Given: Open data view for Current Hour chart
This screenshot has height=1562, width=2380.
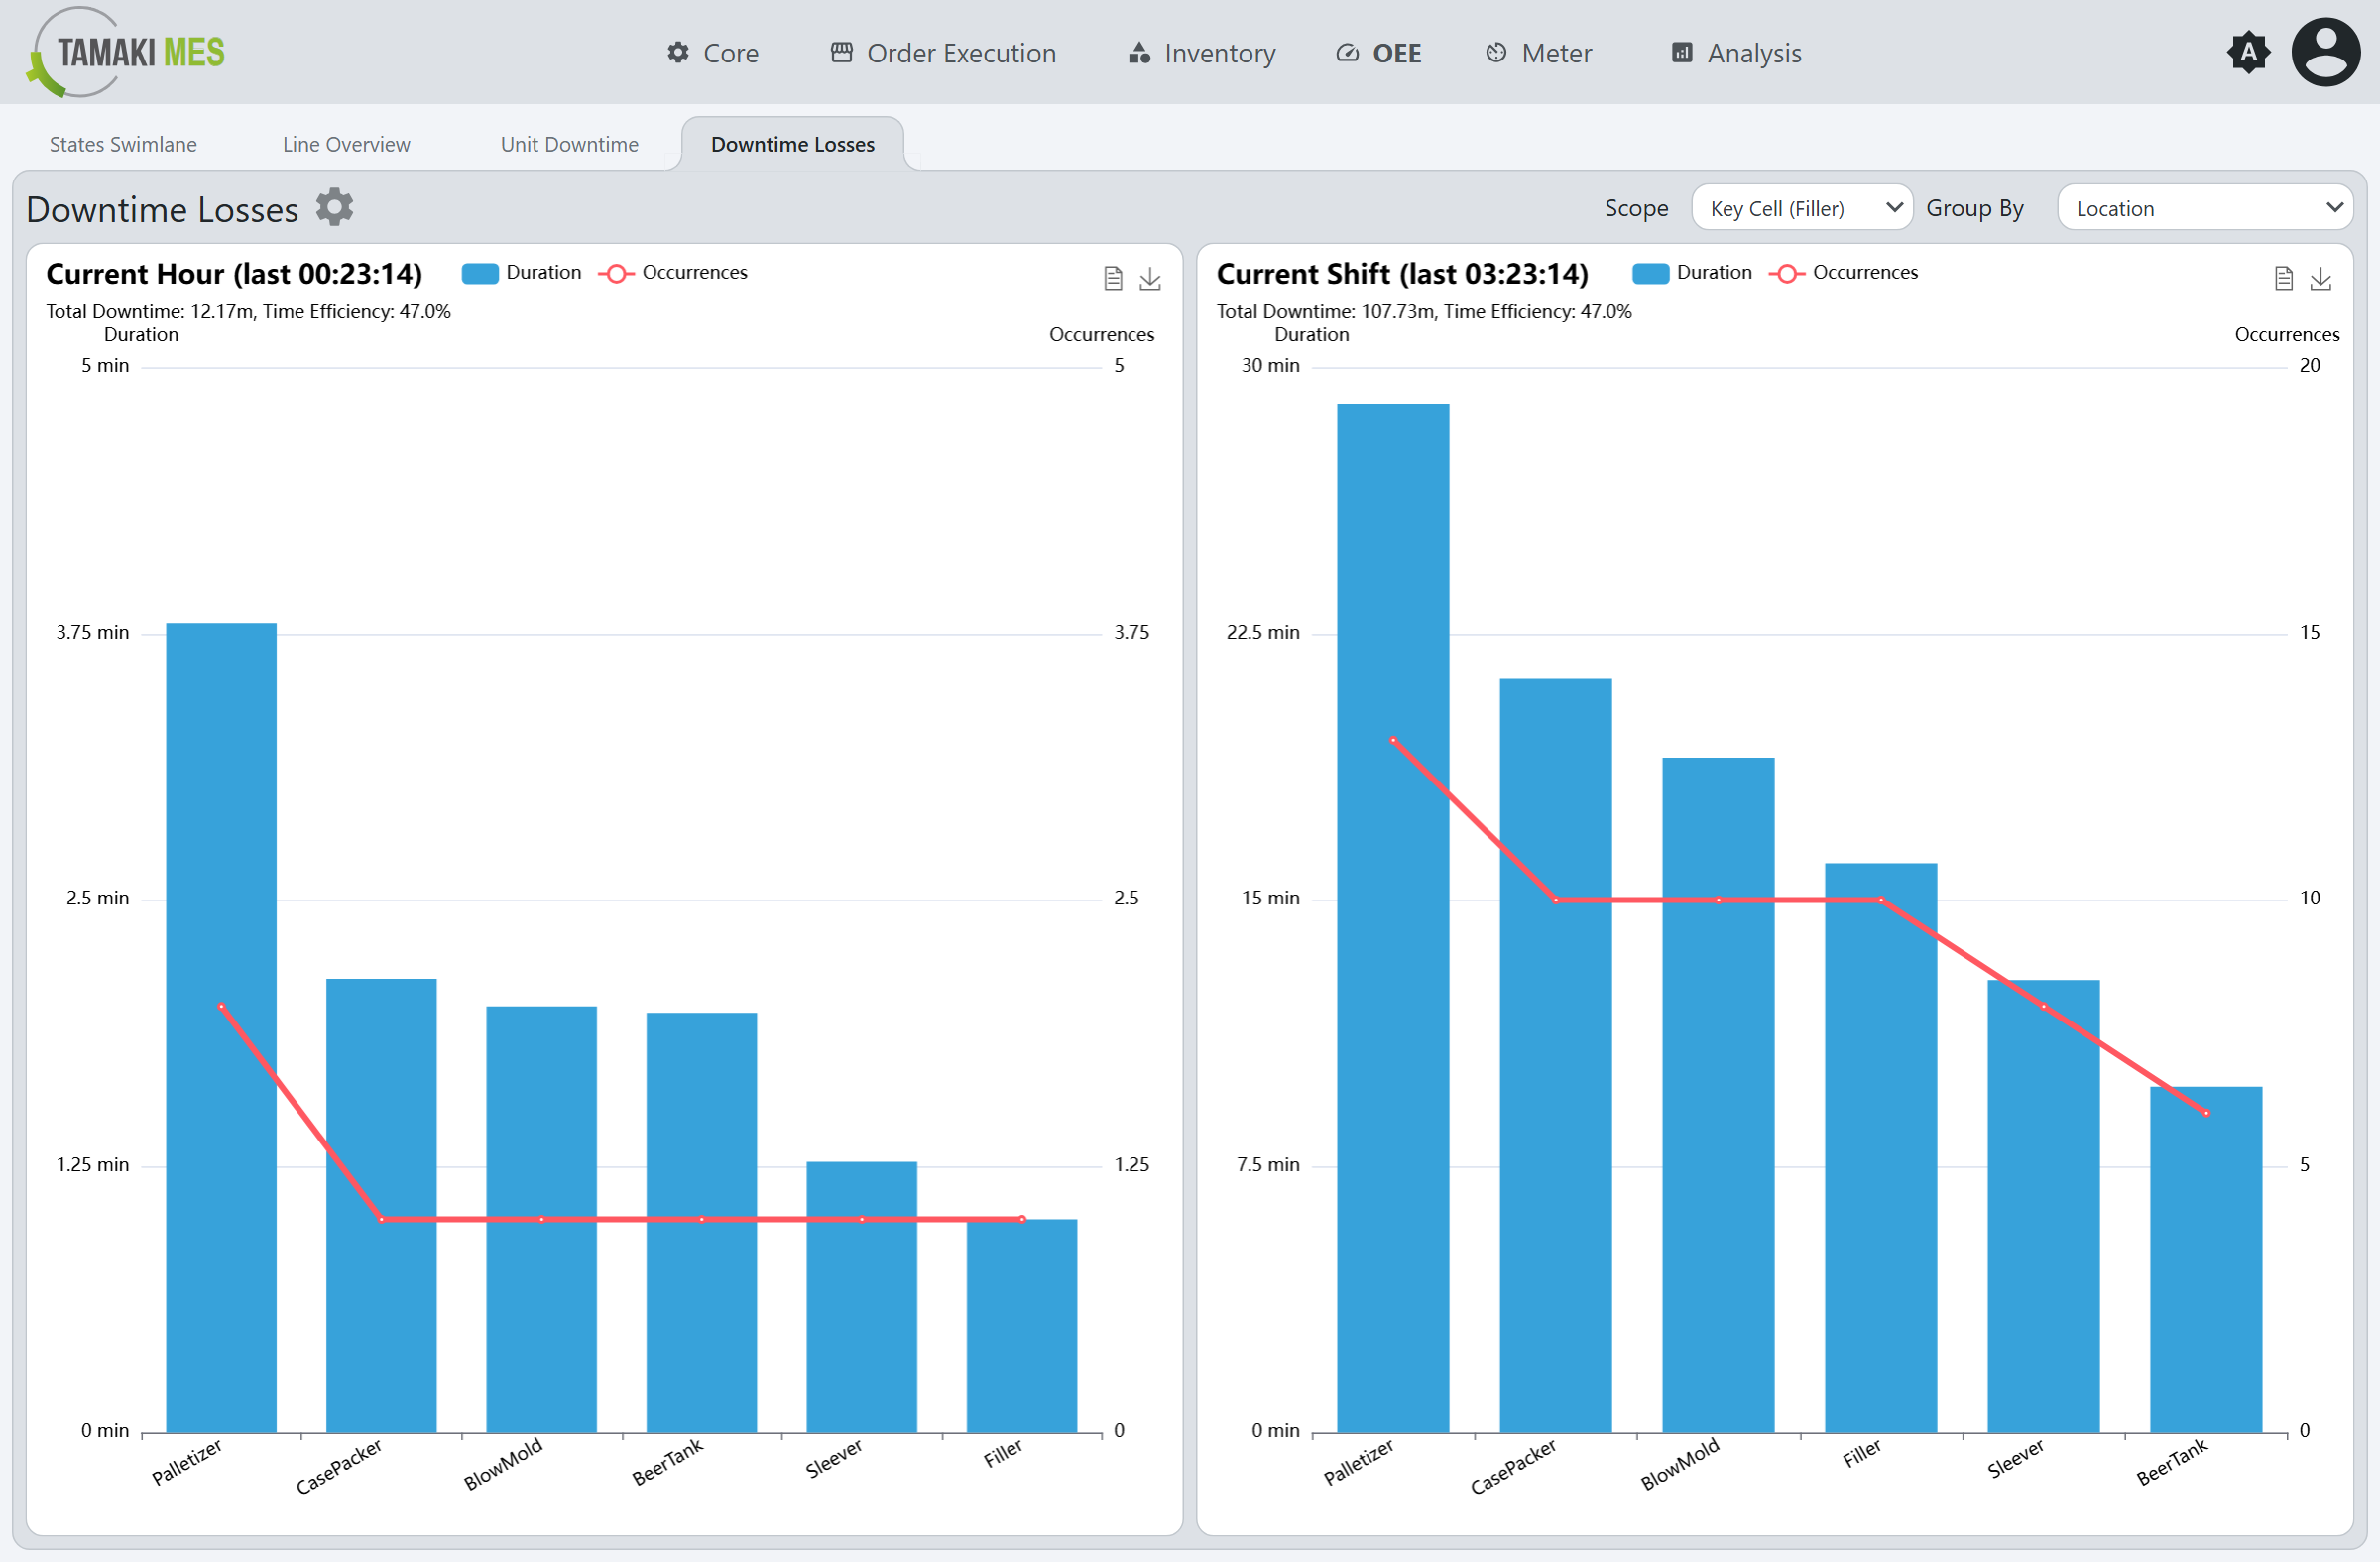Looking at the screenshot, I should click(1113, 278).
